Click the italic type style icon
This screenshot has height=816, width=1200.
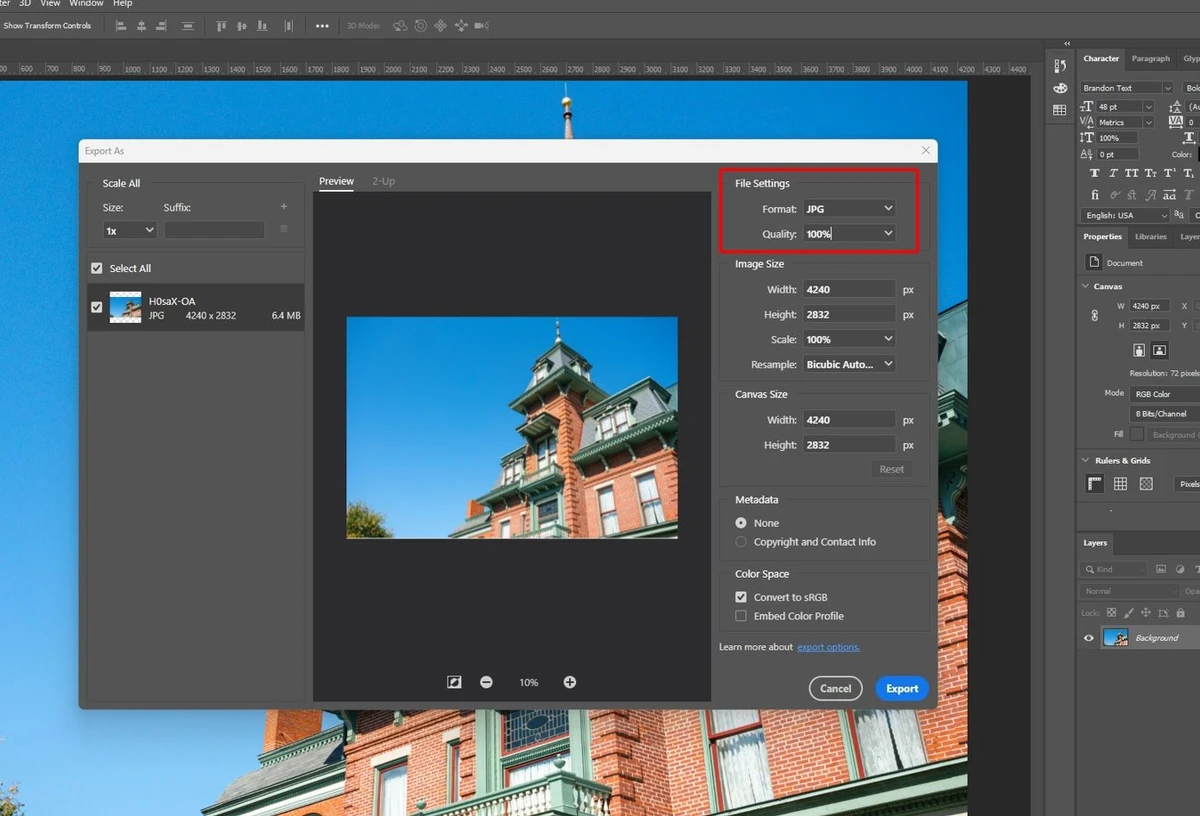tap(1113, 173)
